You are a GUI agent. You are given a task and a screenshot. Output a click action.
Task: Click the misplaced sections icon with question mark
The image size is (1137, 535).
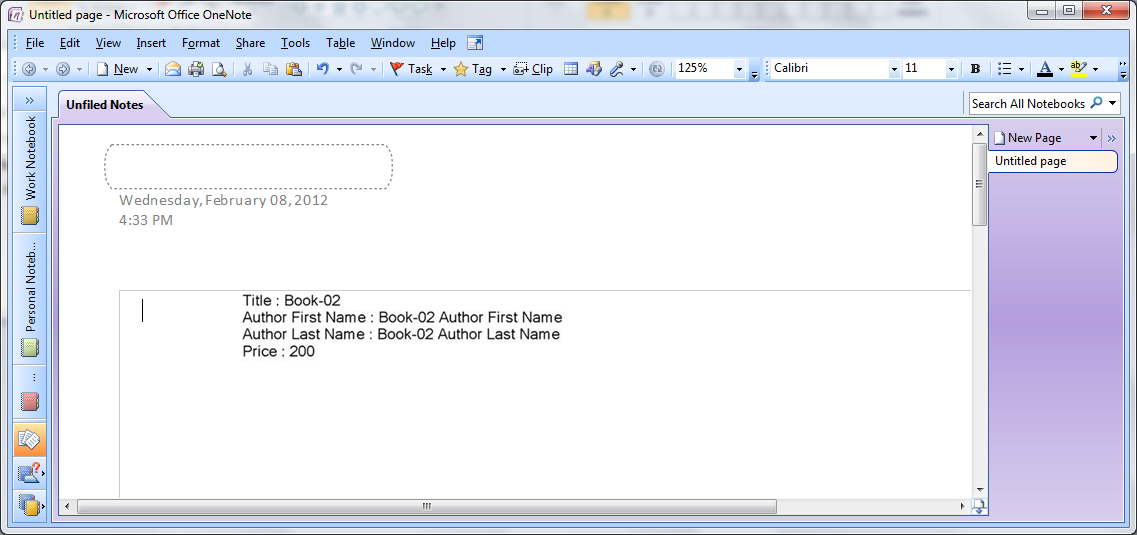click(x=30, y=473)
